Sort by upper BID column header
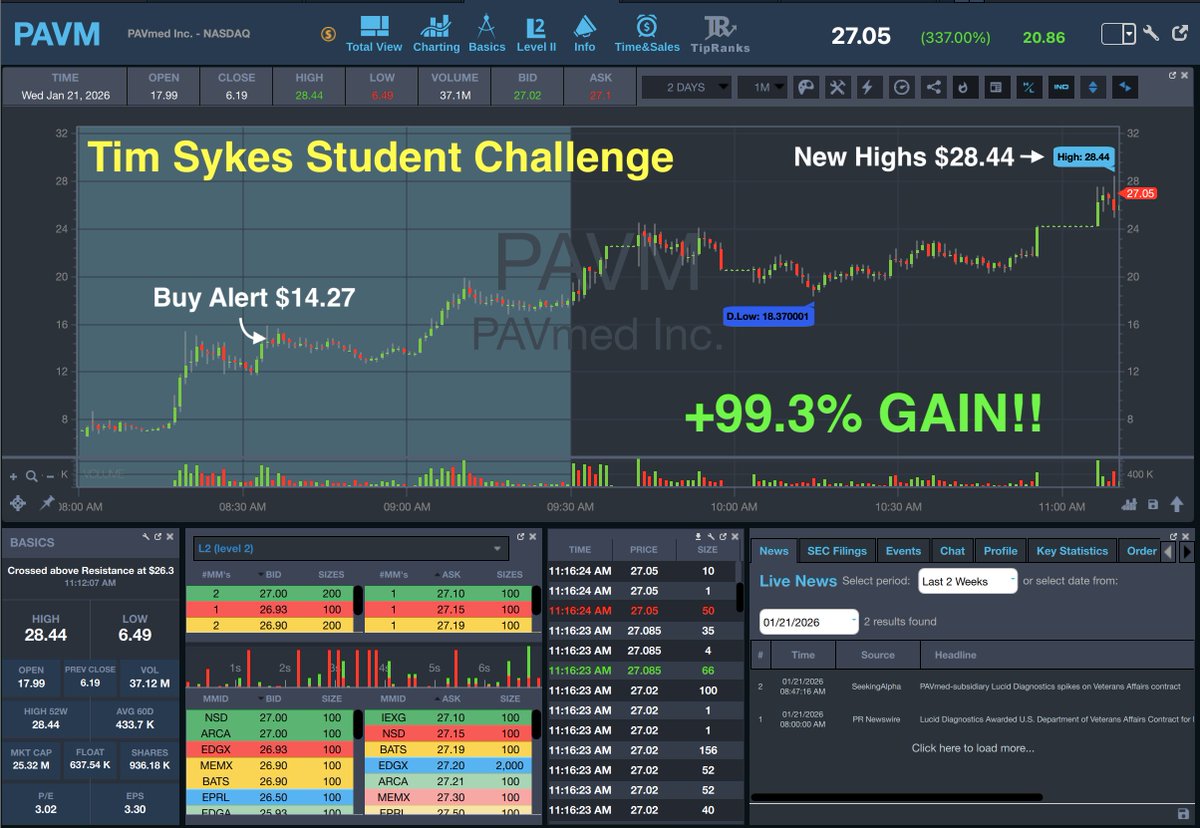The height and width of the screenshot is (828, 1200). [273, 575]
